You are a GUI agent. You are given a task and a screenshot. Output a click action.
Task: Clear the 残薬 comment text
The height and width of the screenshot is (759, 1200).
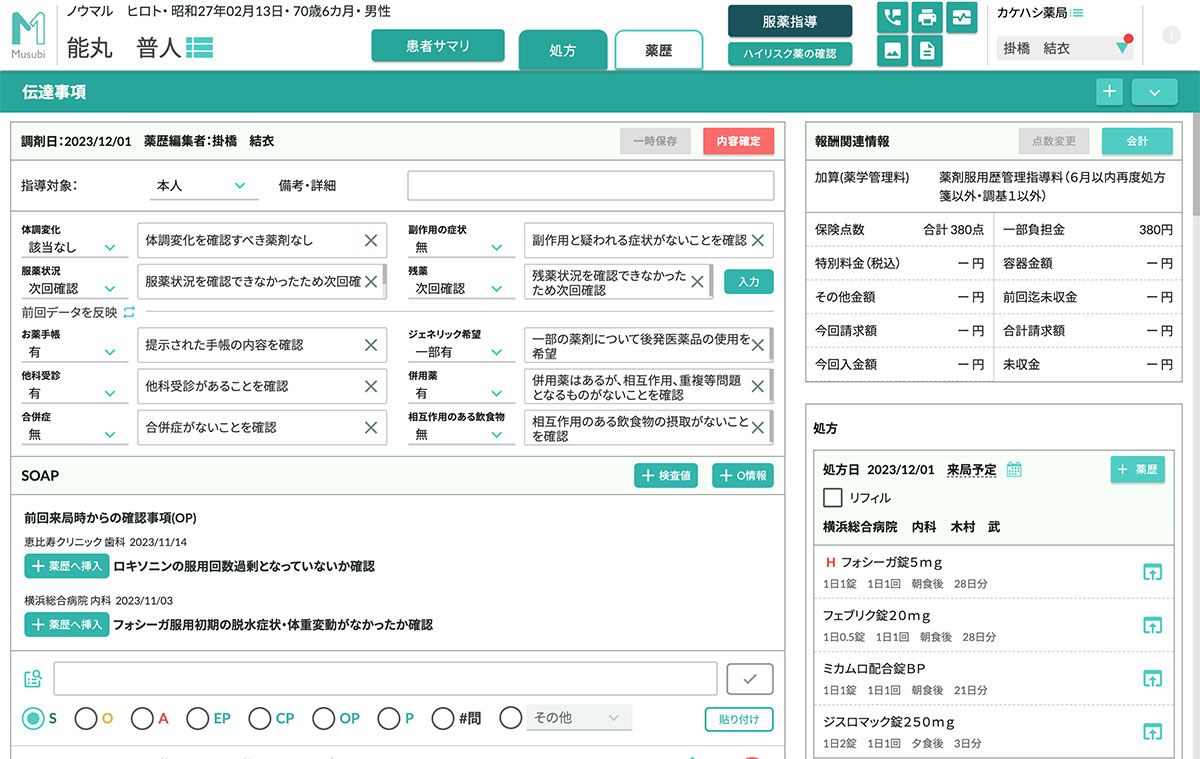(x=697, y=281)
